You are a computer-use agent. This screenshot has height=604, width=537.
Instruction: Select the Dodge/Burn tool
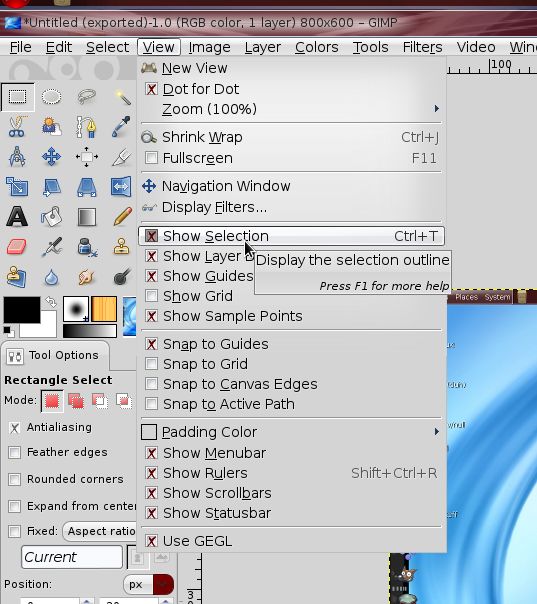[x=122, y=277]
